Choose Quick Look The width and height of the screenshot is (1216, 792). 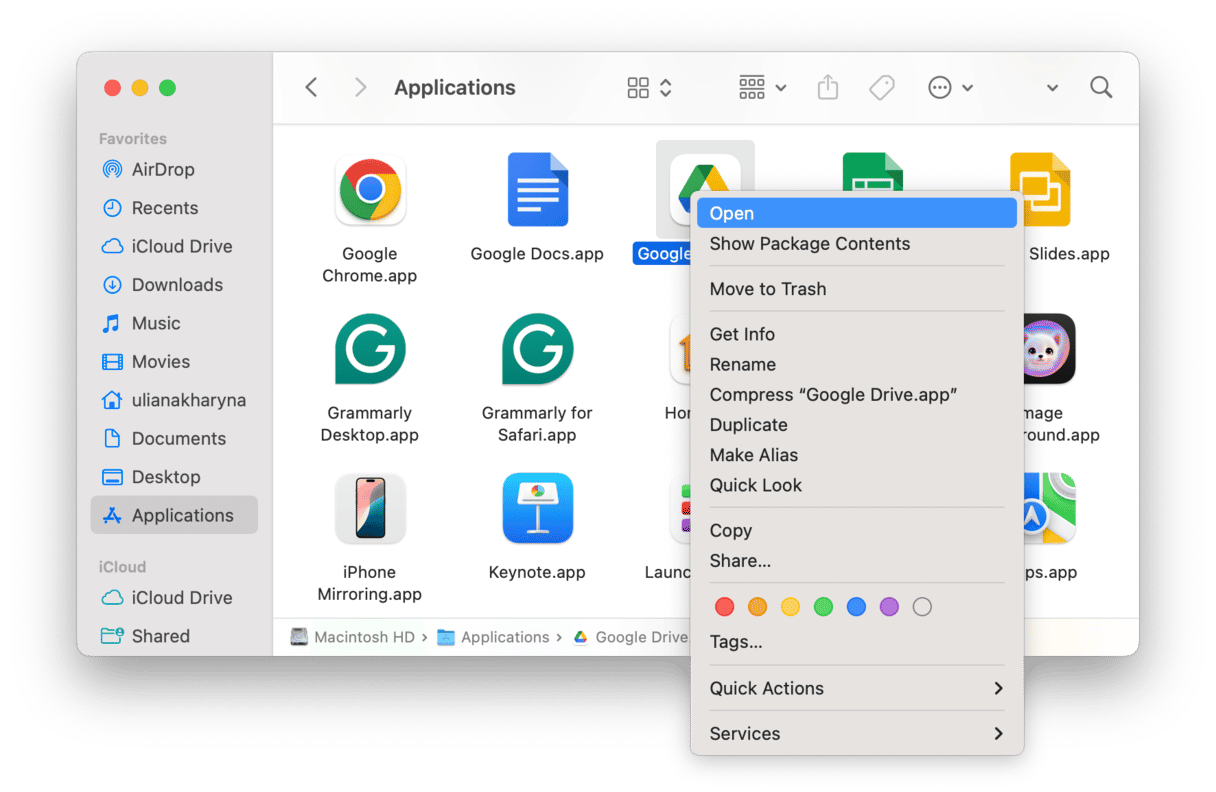857,485
